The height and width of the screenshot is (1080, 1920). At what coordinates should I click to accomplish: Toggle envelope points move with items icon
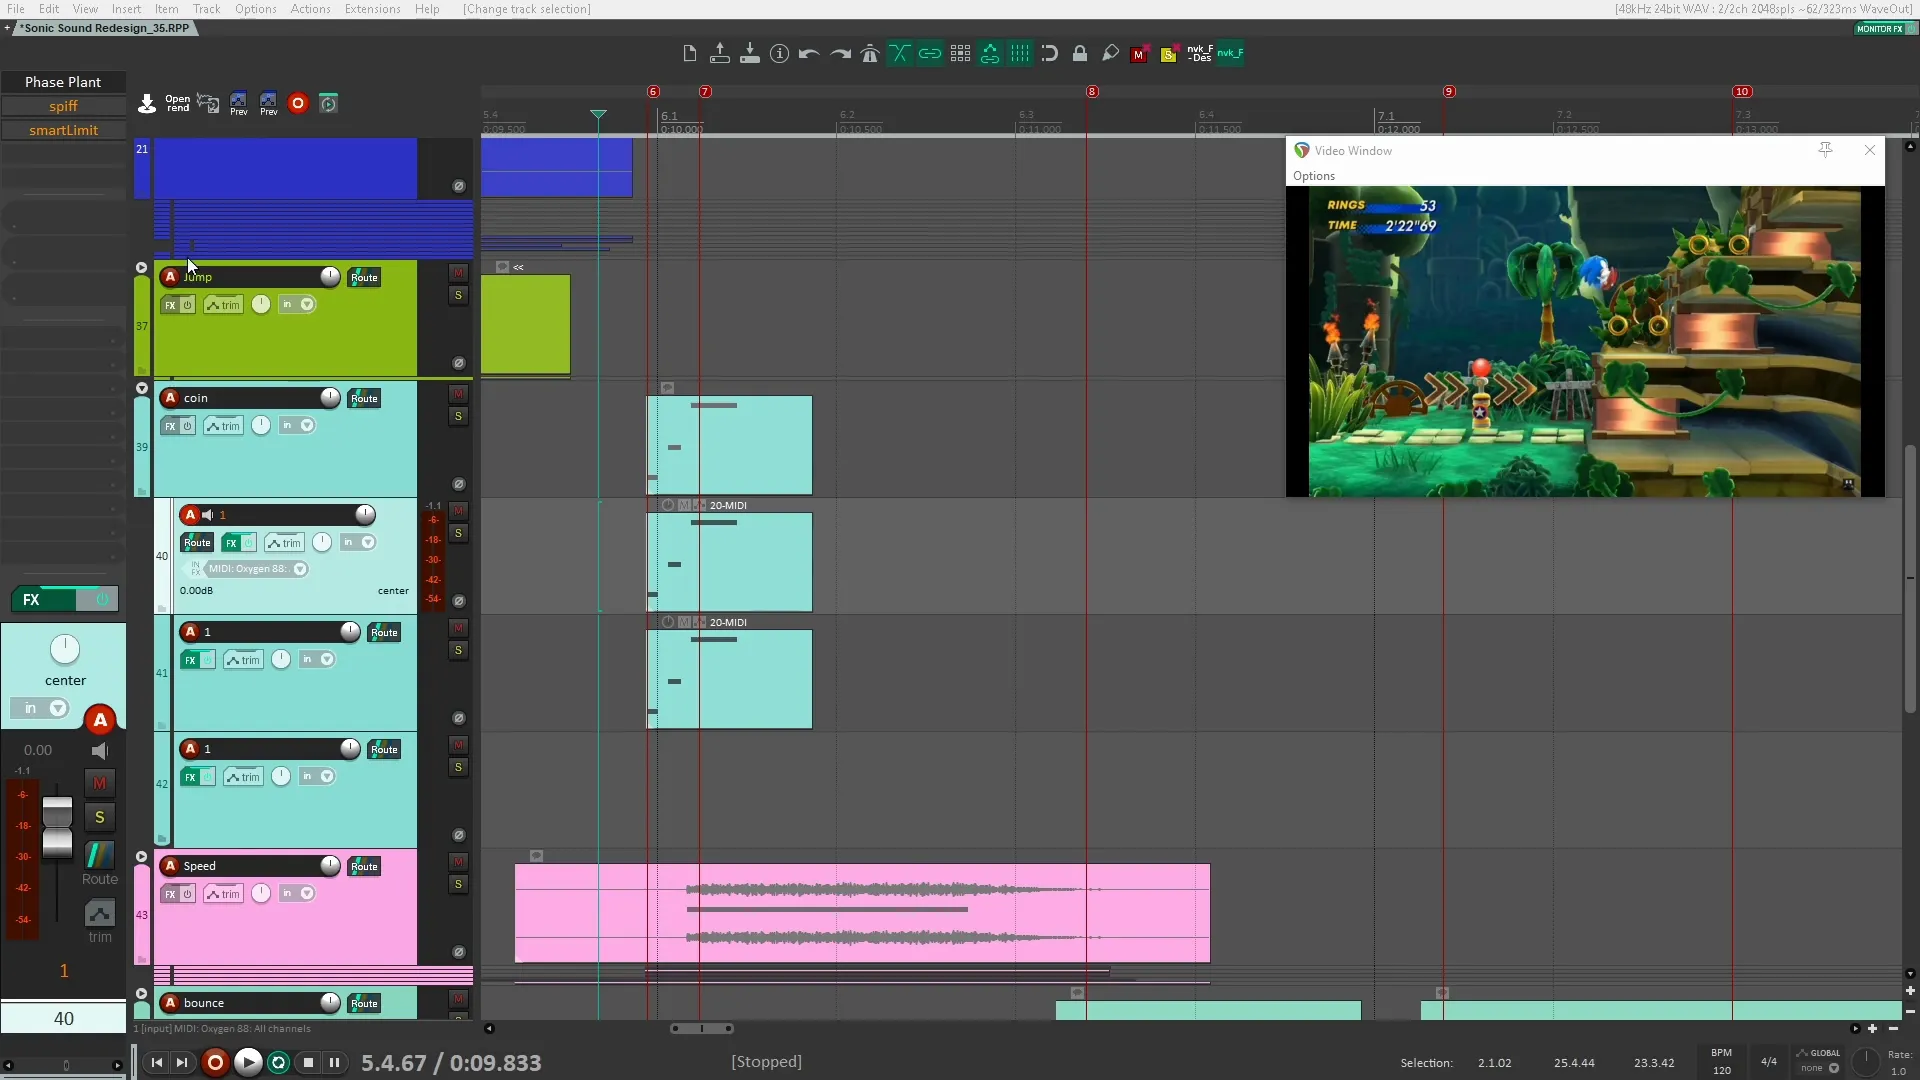click(x=990, y=54)
